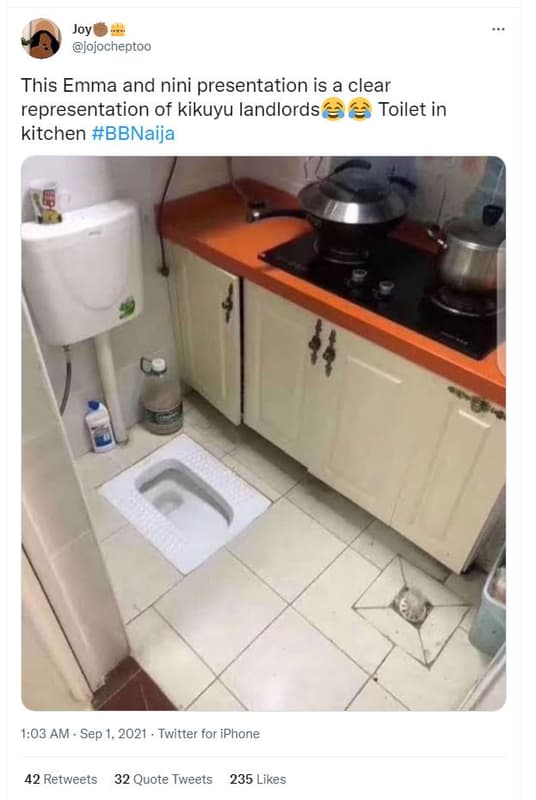View who gave the 235 Likes

point(258,779)
